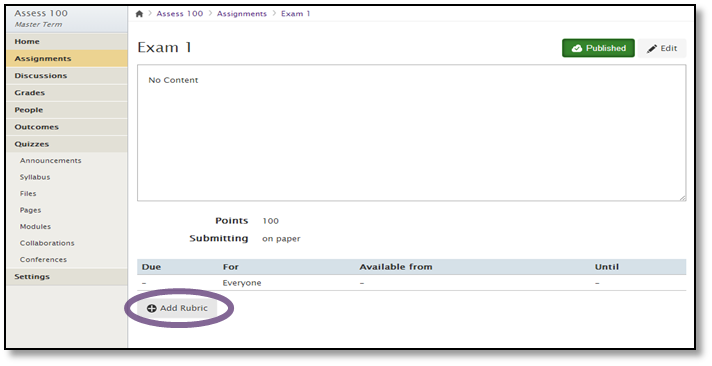Open Collaborations in the sidebar
The height and width of the screenshot is (366, 712).
[47, 243]
